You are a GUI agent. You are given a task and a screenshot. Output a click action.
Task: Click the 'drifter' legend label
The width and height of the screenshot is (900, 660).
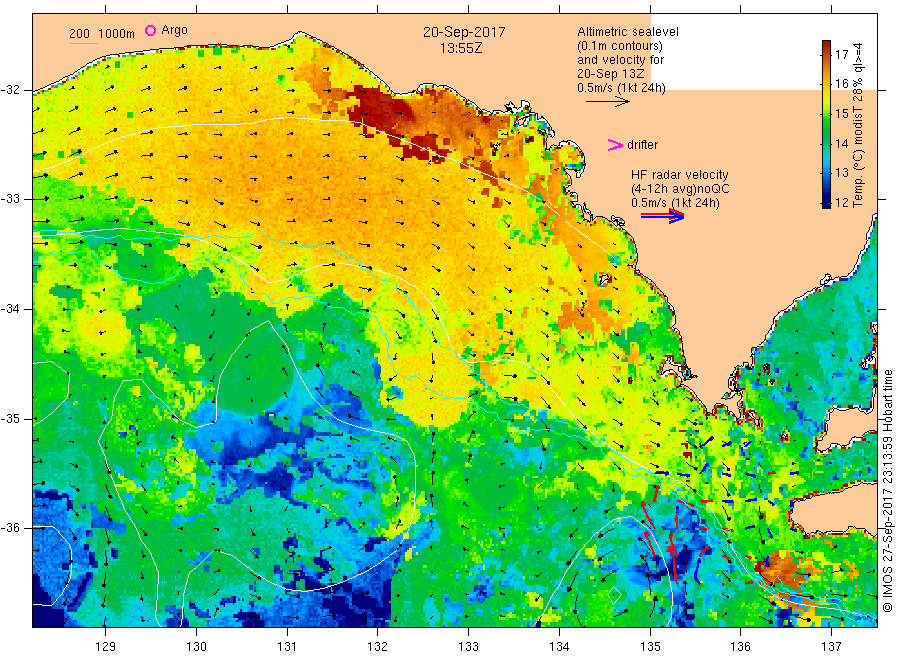[642, 145]
